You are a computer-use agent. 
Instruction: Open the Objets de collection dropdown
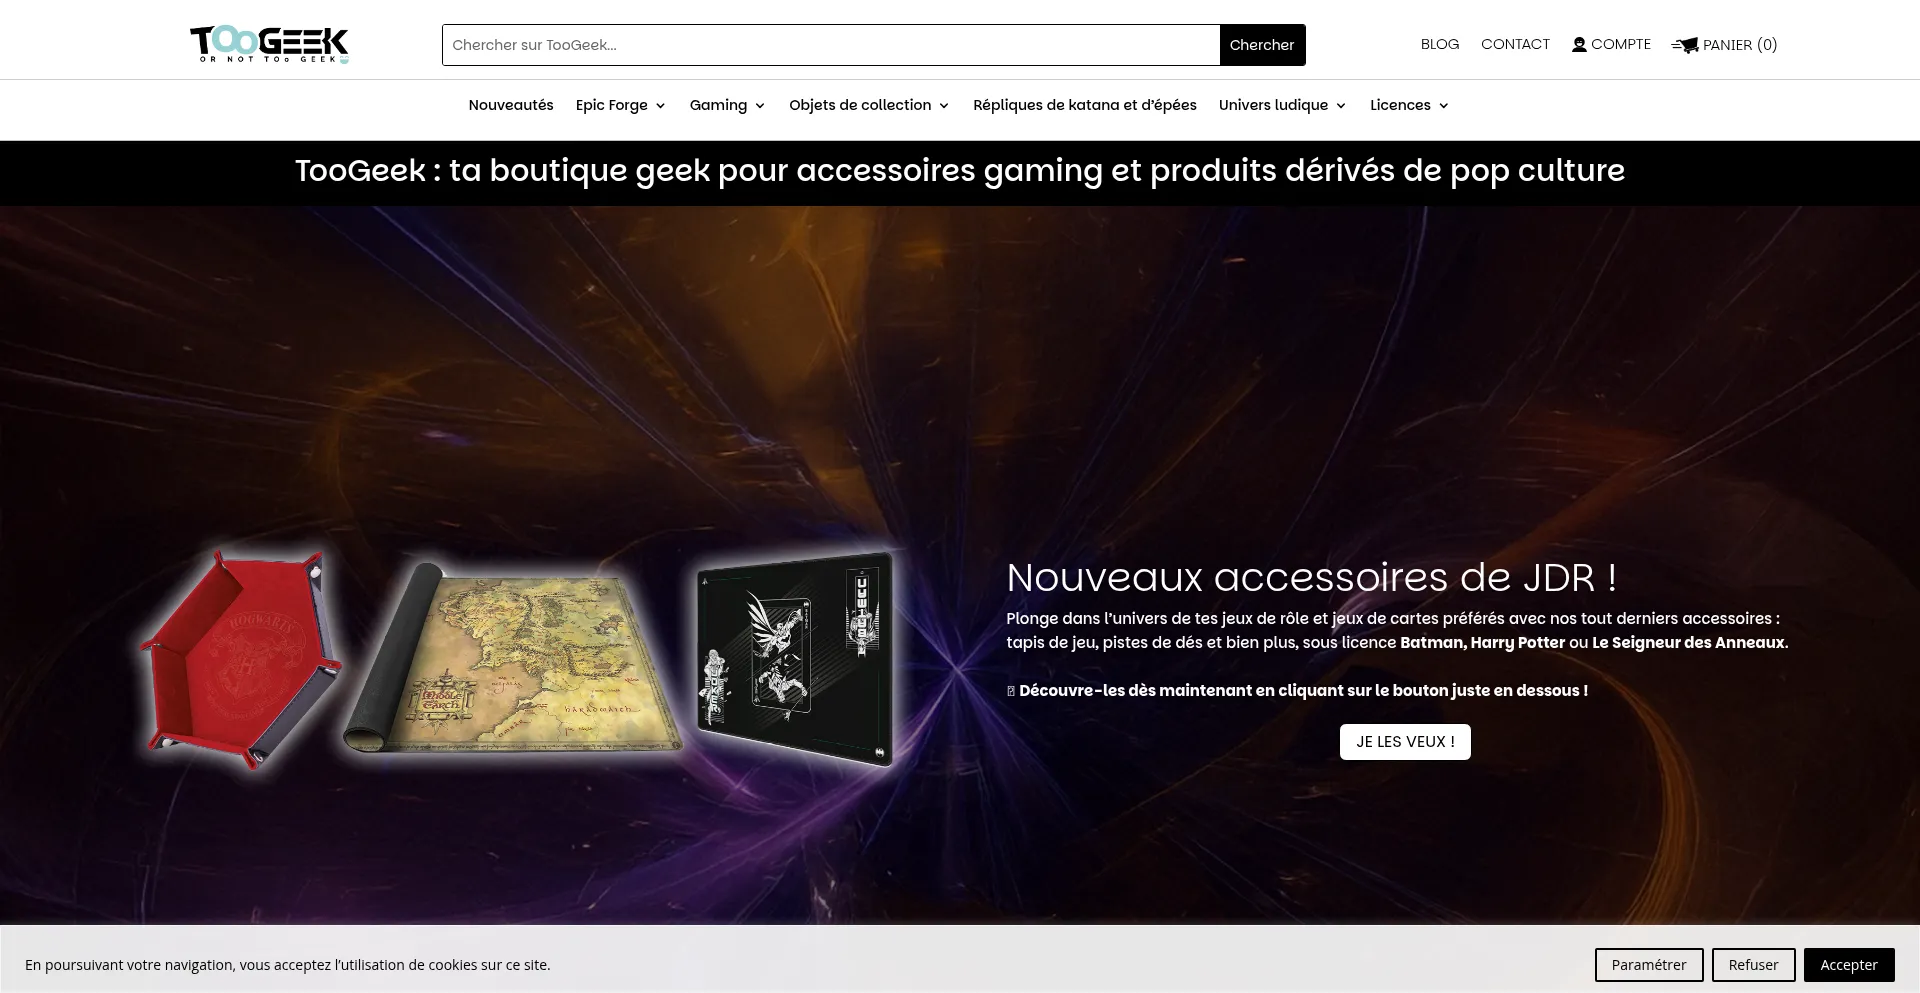click(869, 105)
